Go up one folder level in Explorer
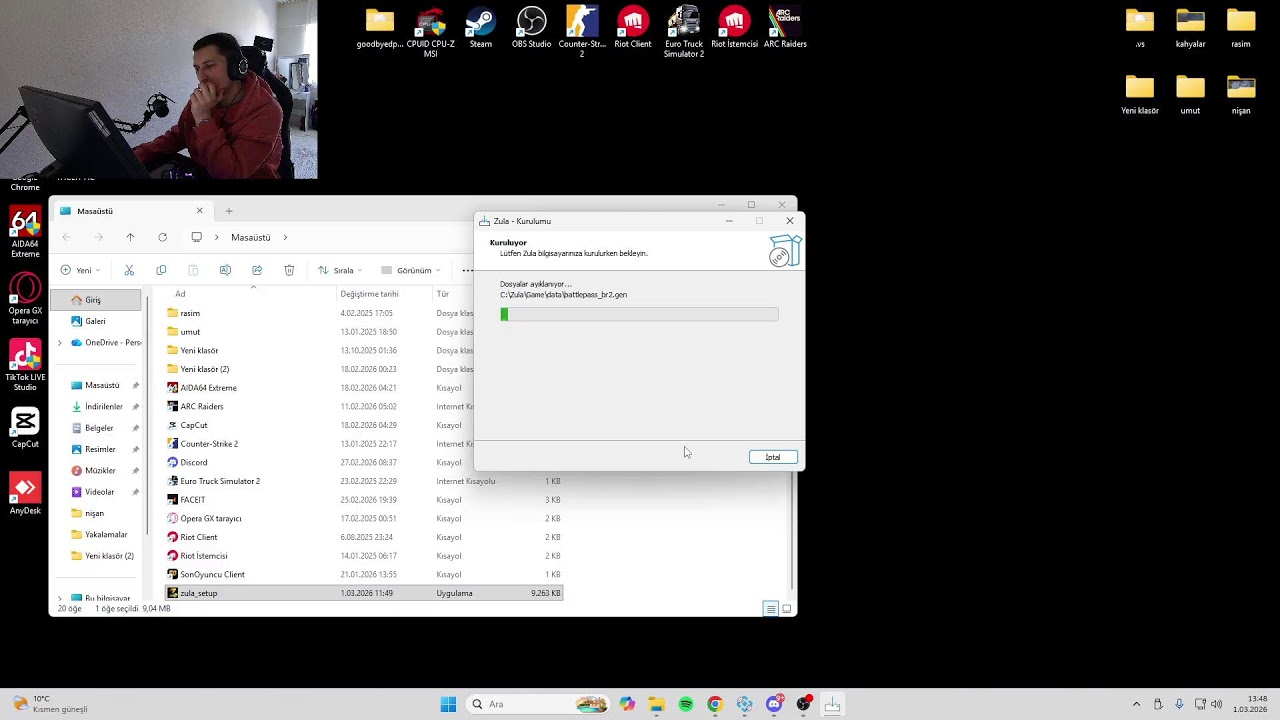 [x=130, y=237]
